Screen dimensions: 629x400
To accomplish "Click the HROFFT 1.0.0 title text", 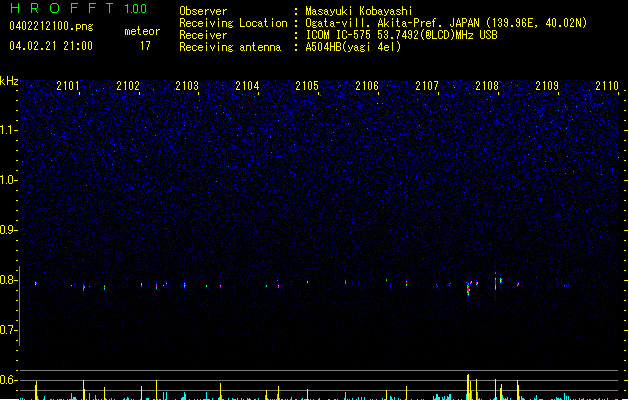I will tap(79, 8).
